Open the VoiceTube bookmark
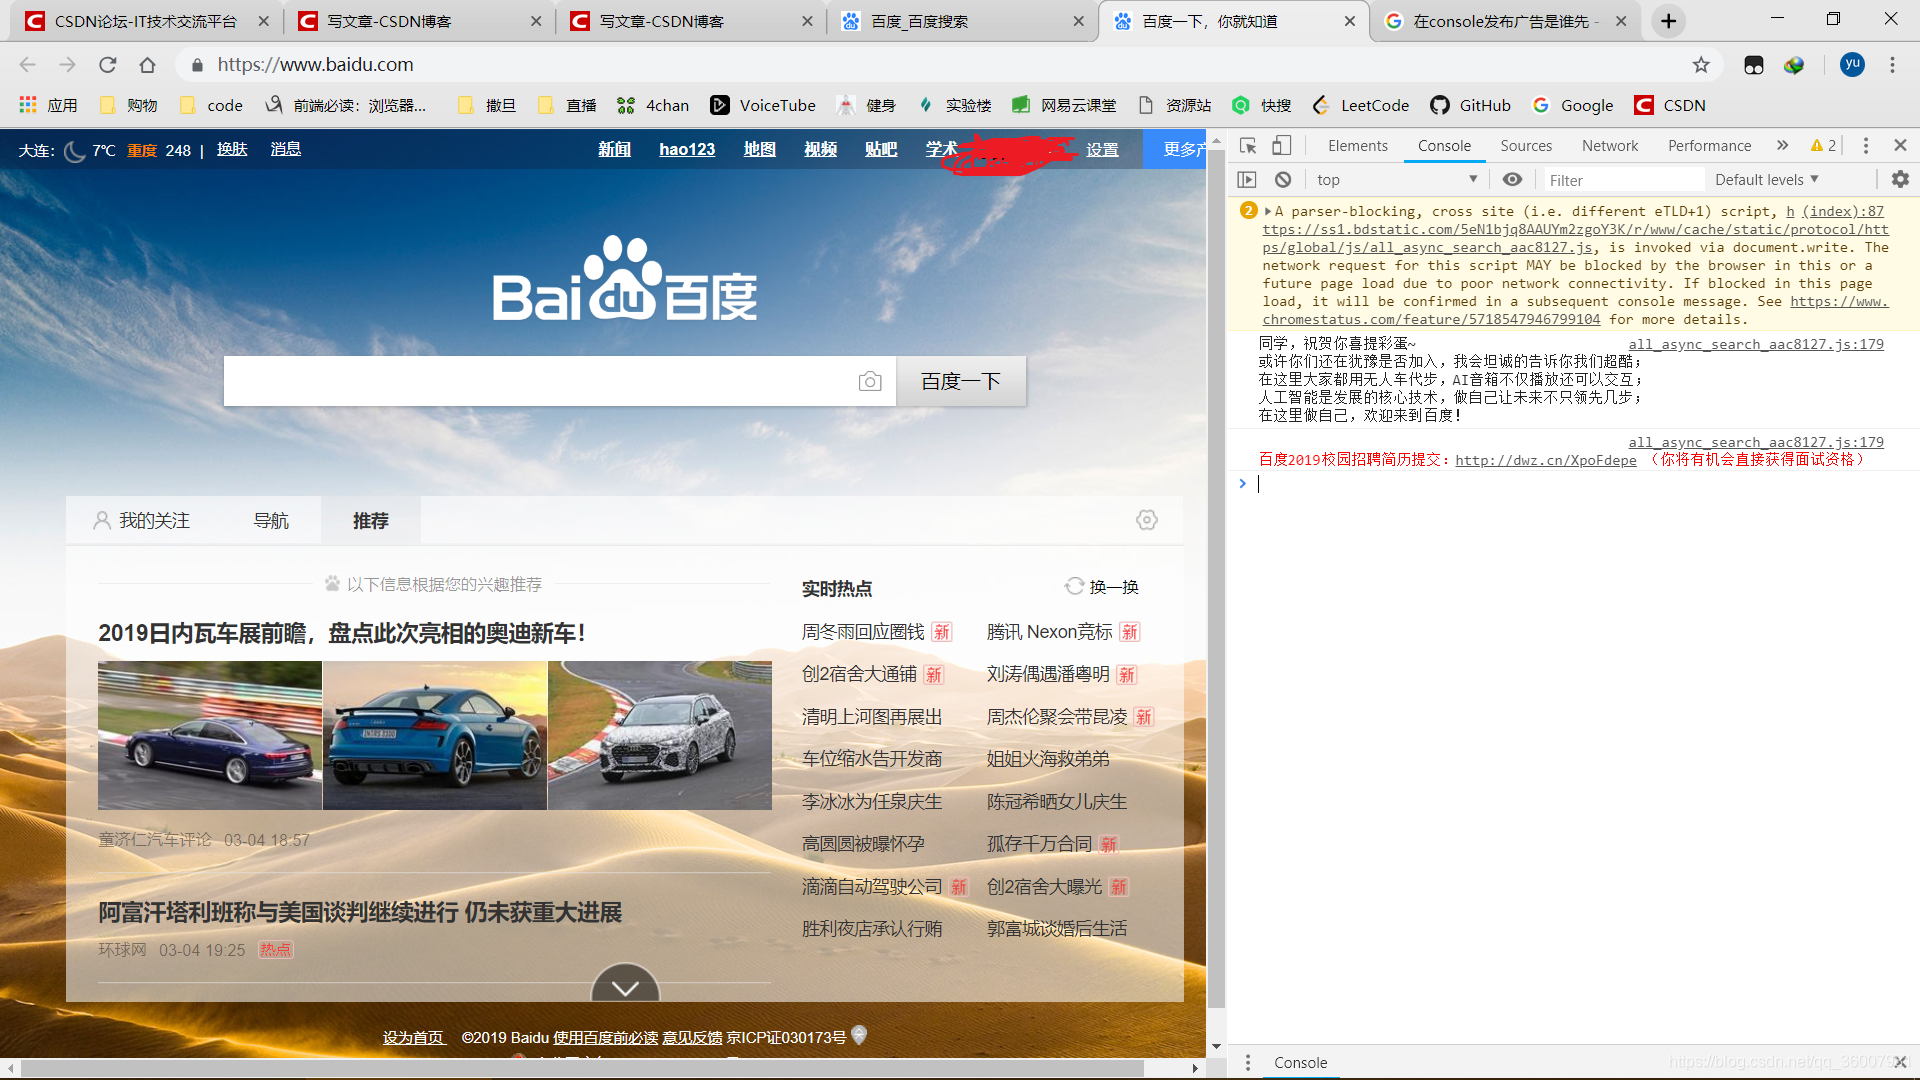Viewport: 1920px width, 1080px height. (x=763, y=105)
